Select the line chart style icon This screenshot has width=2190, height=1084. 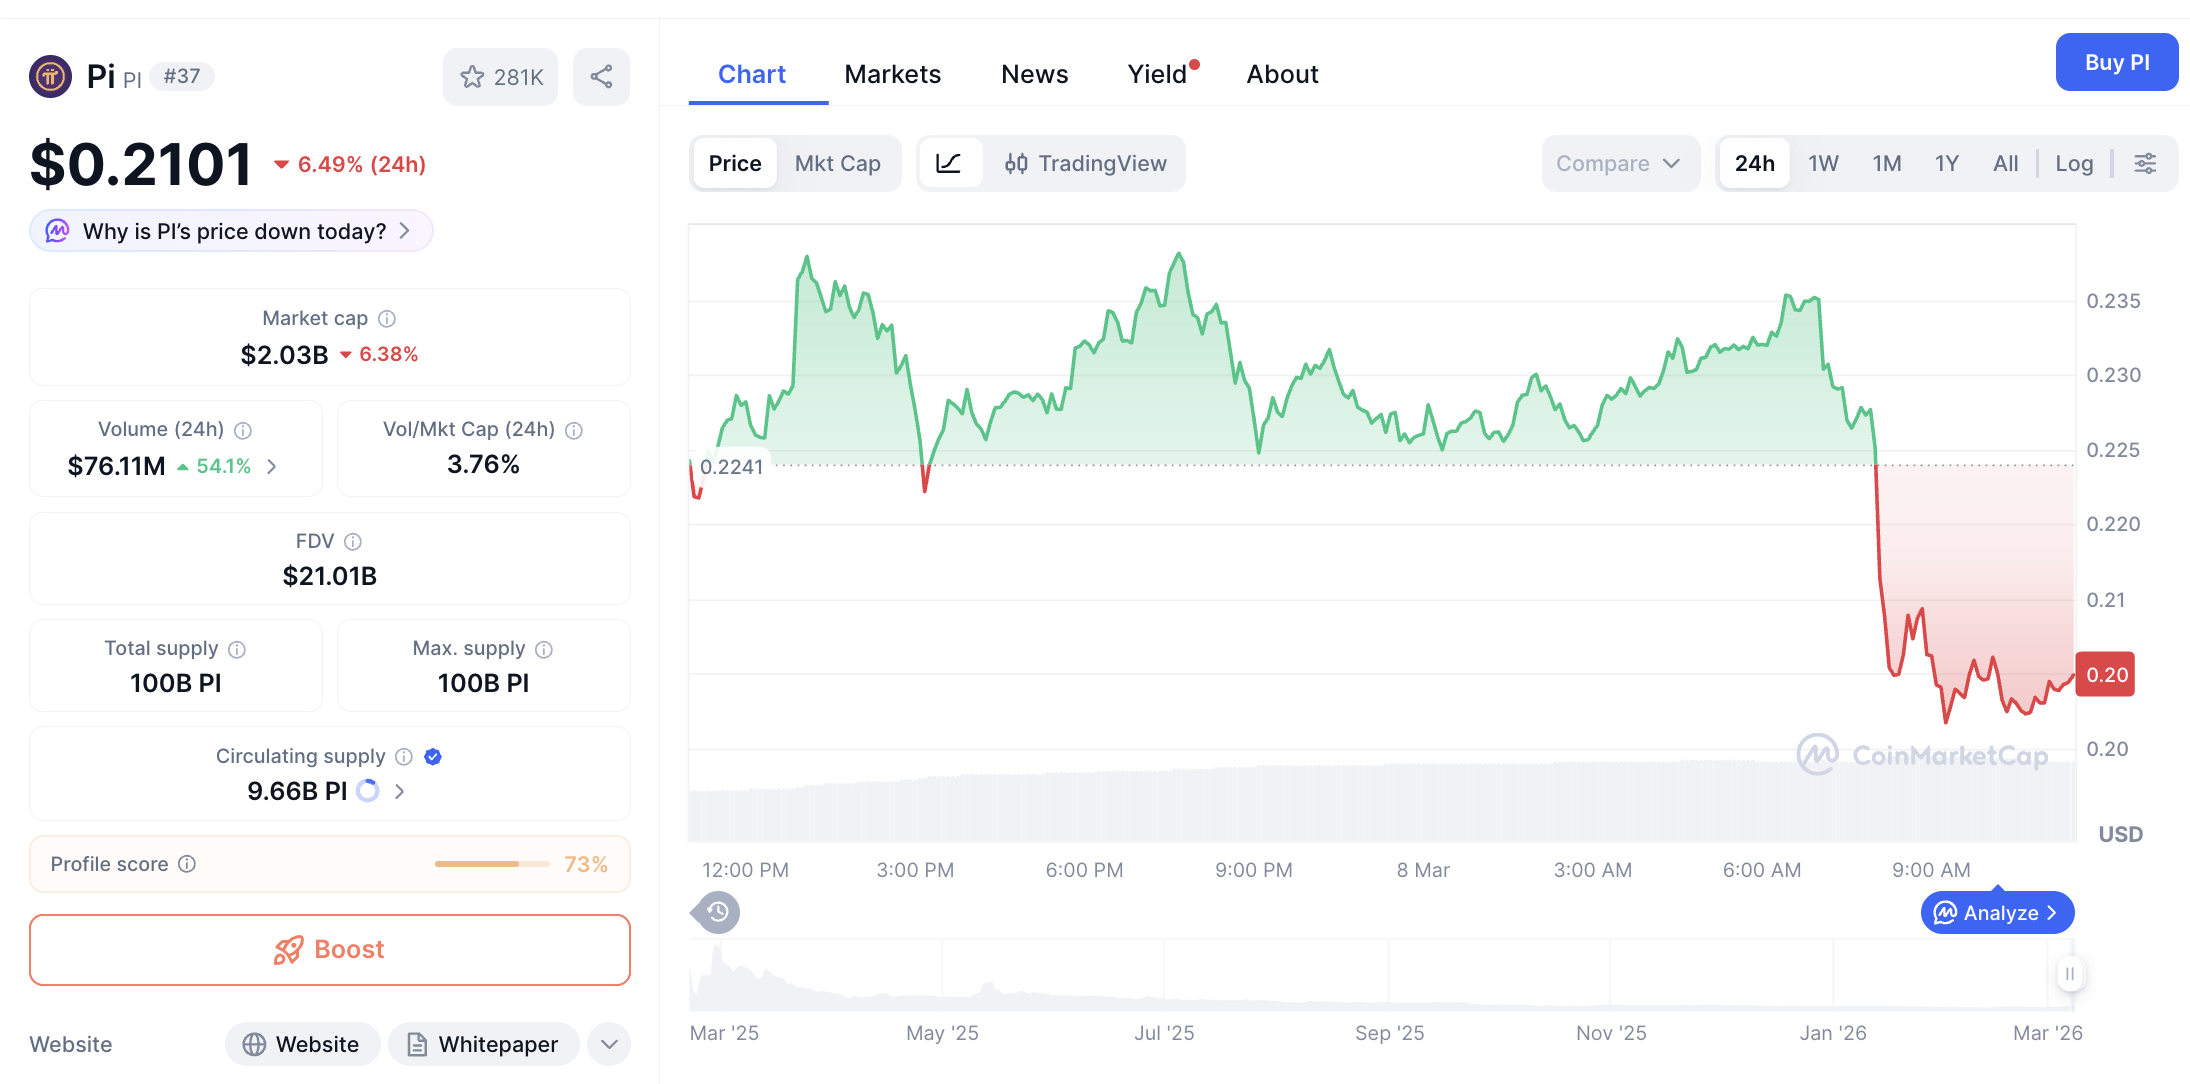click(950, 163)
